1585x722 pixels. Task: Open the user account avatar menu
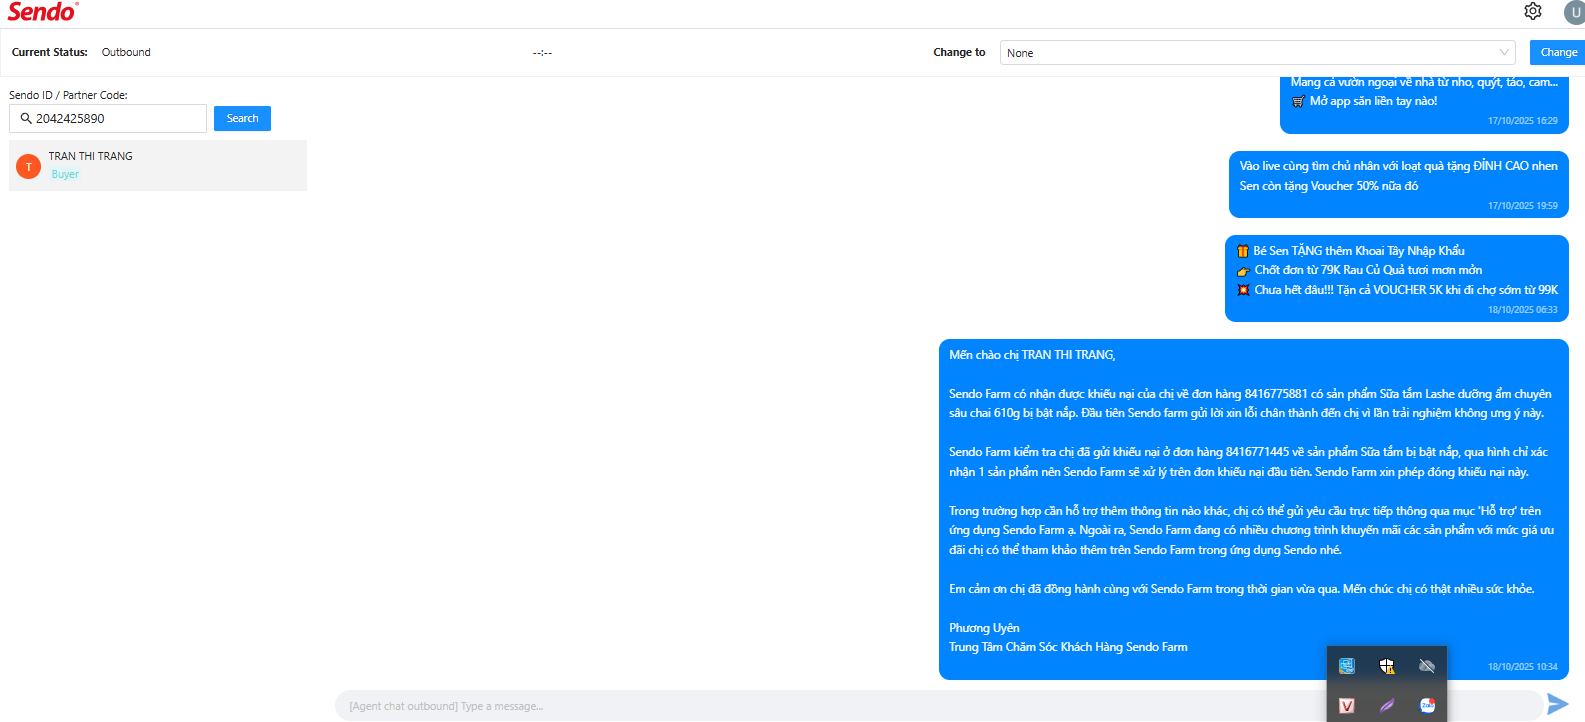tap(1575, 12)
